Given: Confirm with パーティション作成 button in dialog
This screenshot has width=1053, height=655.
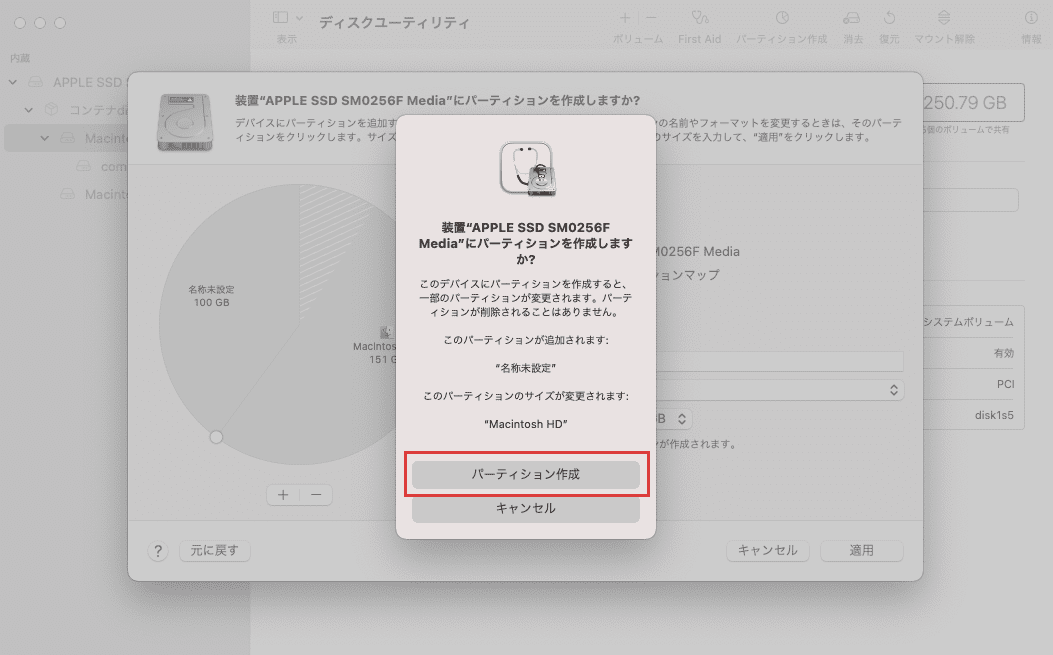Looking at the screenshot, I should [x=526, y=474].
